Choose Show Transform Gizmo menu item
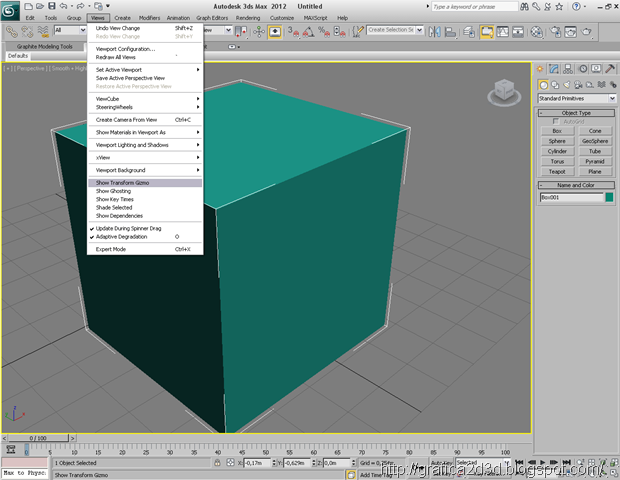The image size is (620, 480). click(x=125, y=183)
